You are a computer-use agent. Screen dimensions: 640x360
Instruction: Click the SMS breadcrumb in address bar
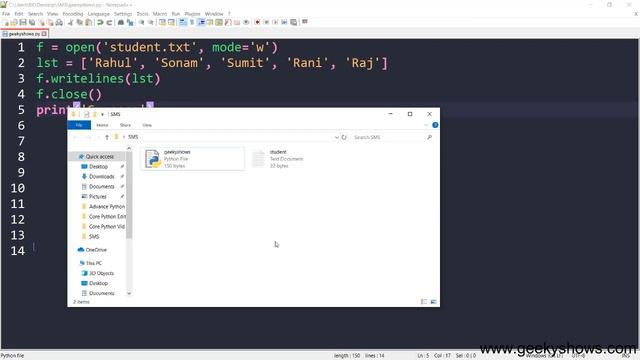click(x=133, y=137)
